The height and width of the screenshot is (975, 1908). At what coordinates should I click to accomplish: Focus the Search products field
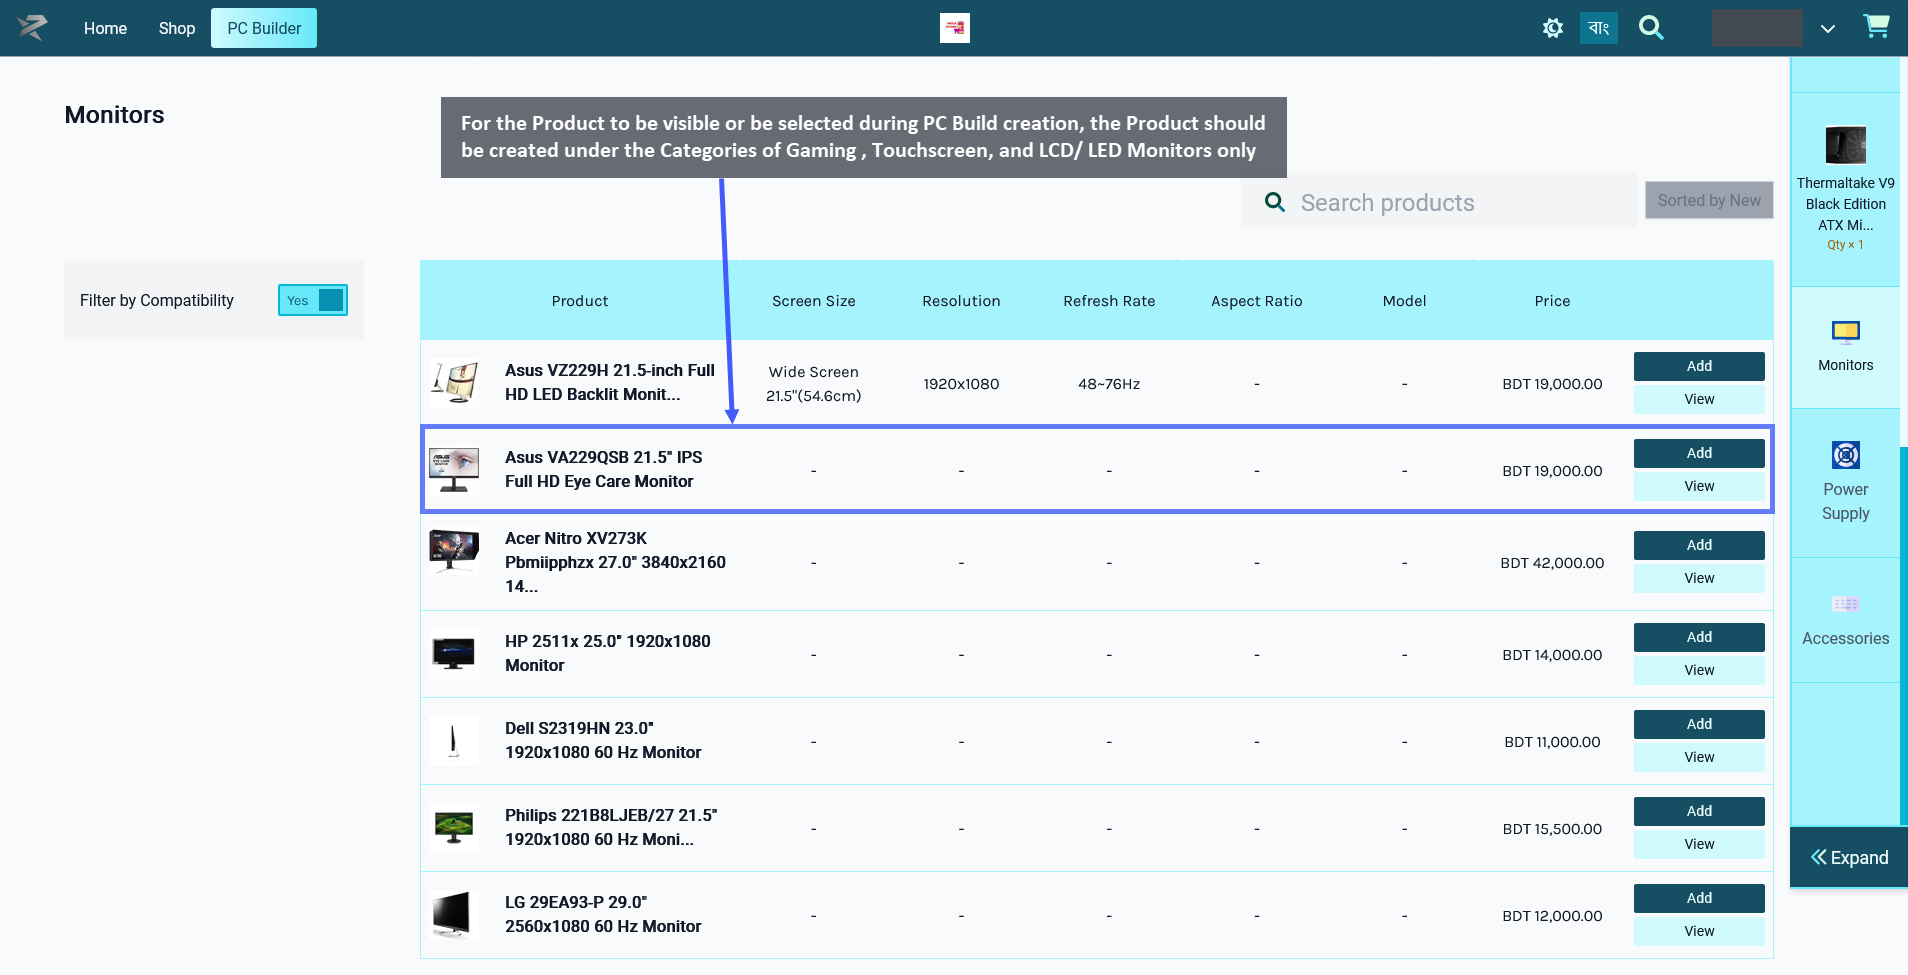tap(1439, 202)
